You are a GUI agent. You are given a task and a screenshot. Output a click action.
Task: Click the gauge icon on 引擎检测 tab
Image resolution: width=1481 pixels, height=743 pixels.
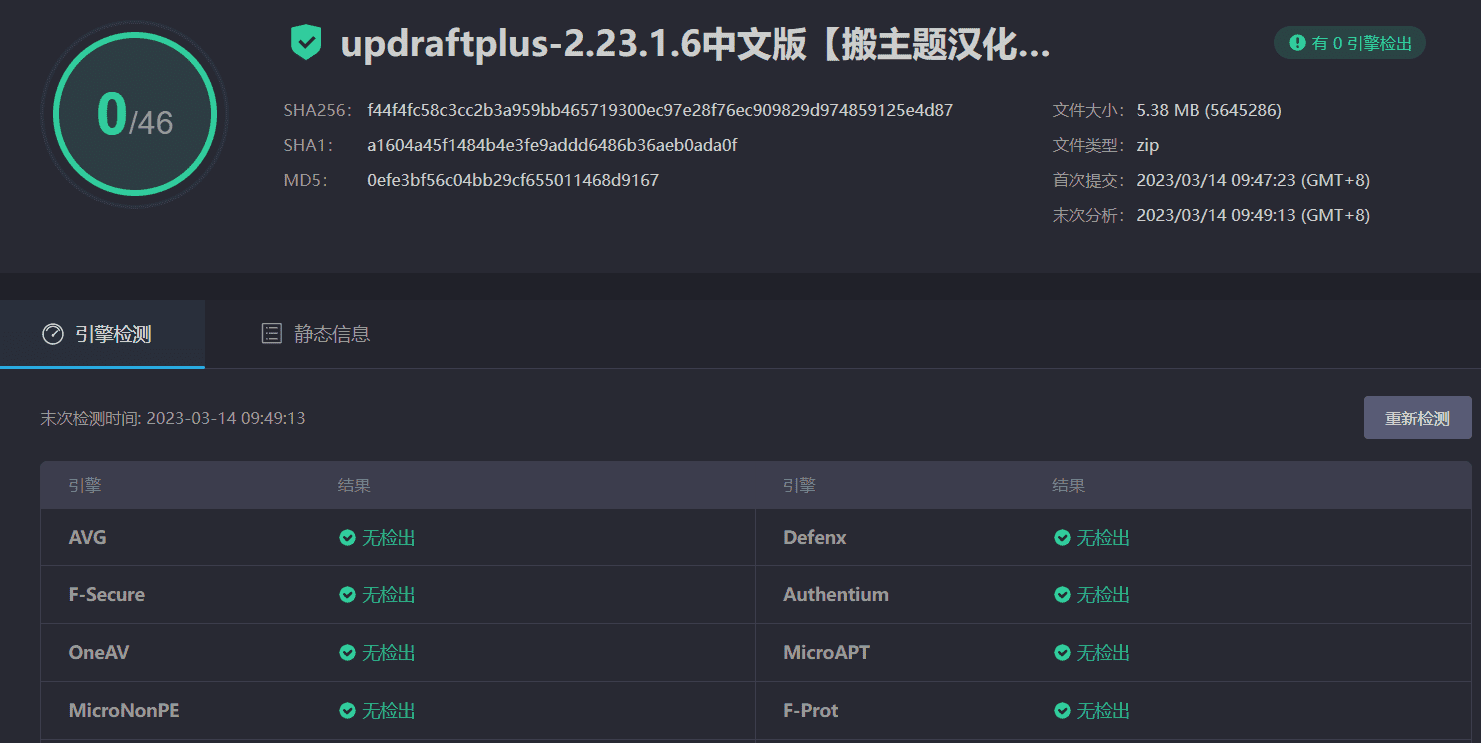point(52,334)
